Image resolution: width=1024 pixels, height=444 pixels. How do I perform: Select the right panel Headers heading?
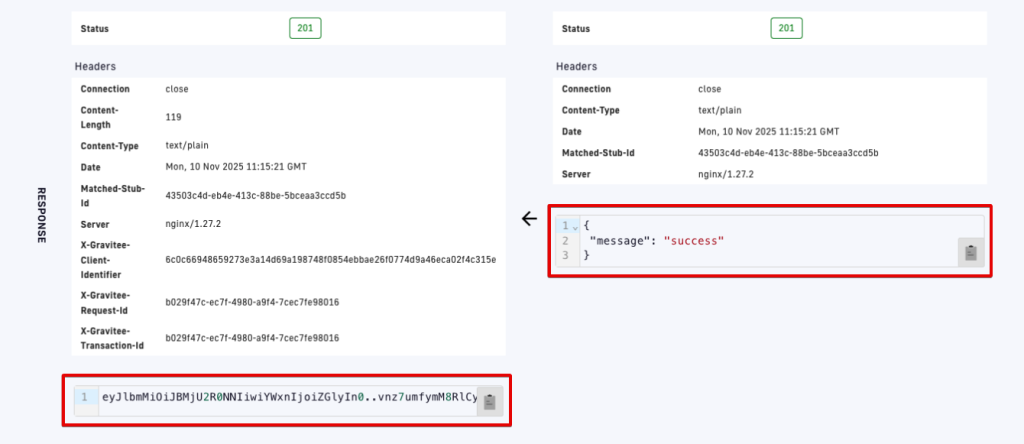pyautogui.click(x=577, y=66)
